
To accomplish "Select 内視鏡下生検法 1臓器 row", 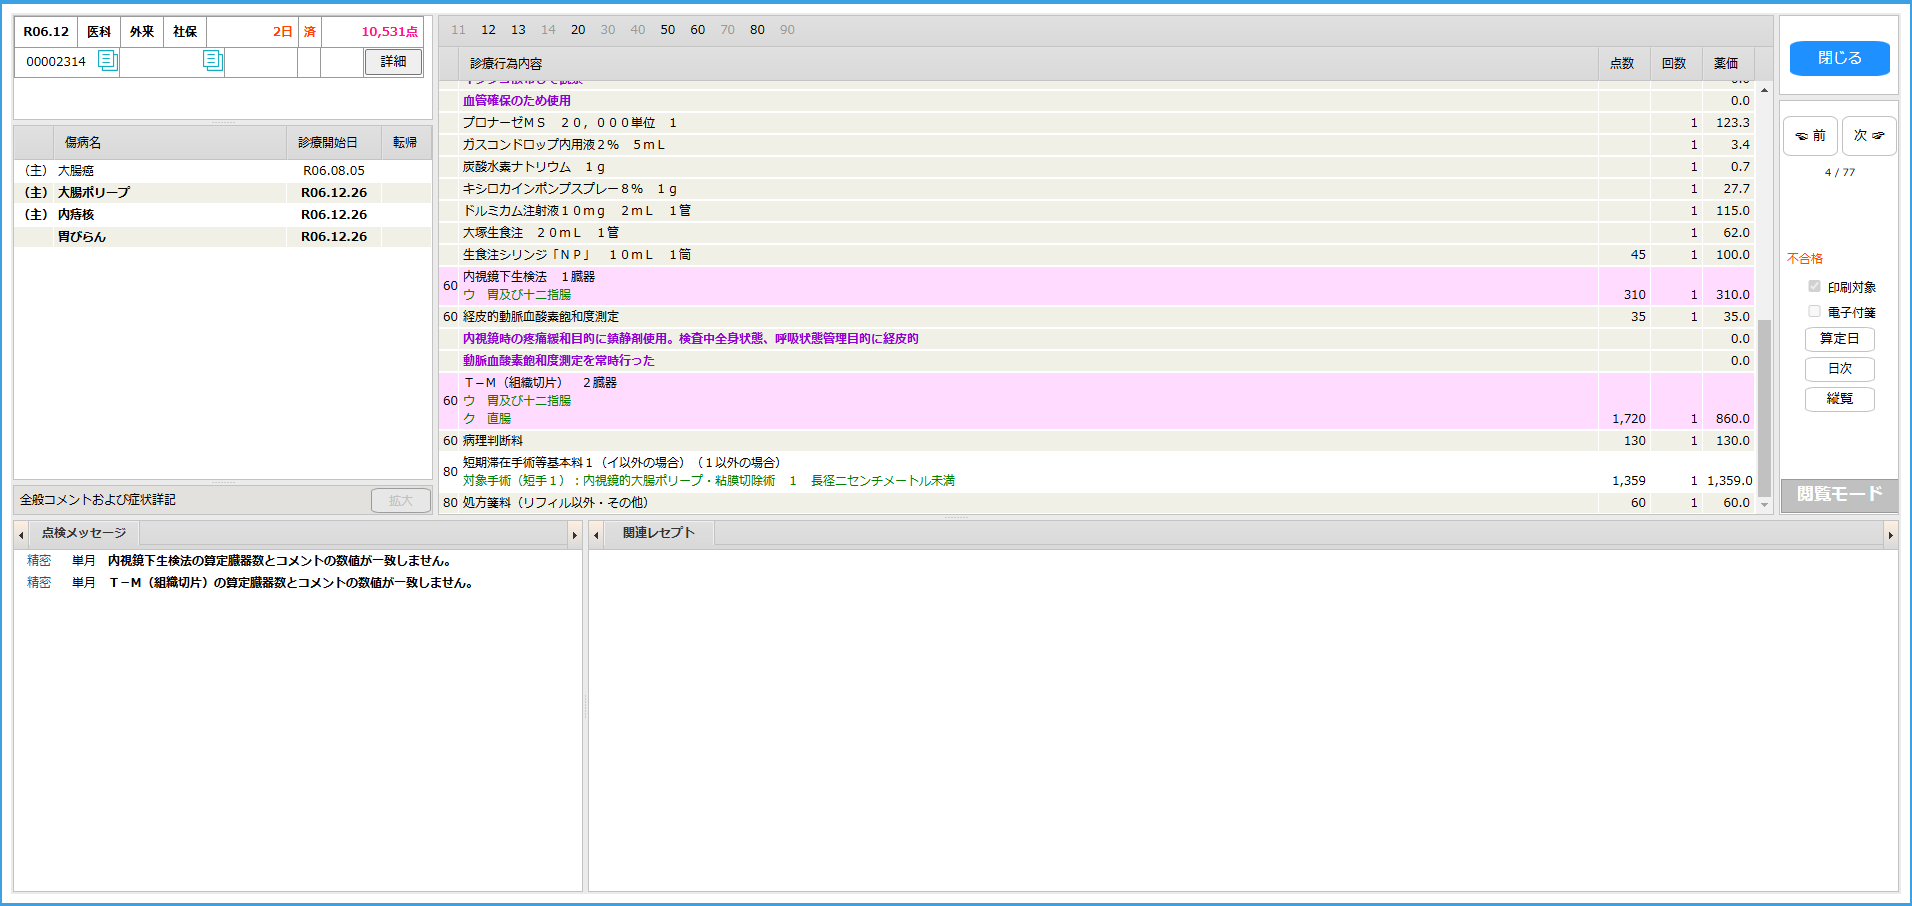I will 1096,286.
